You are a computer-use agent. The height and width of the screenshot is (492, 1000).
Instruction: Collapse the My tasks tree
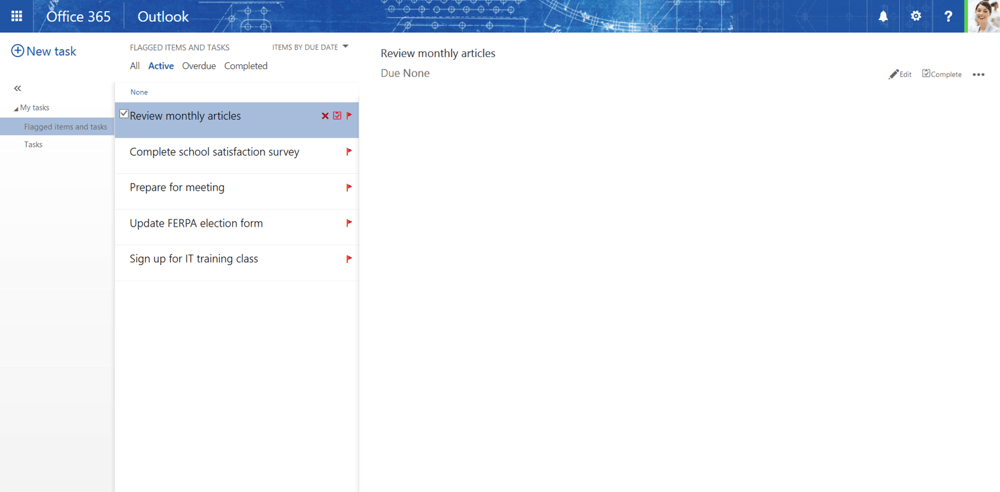16,108
